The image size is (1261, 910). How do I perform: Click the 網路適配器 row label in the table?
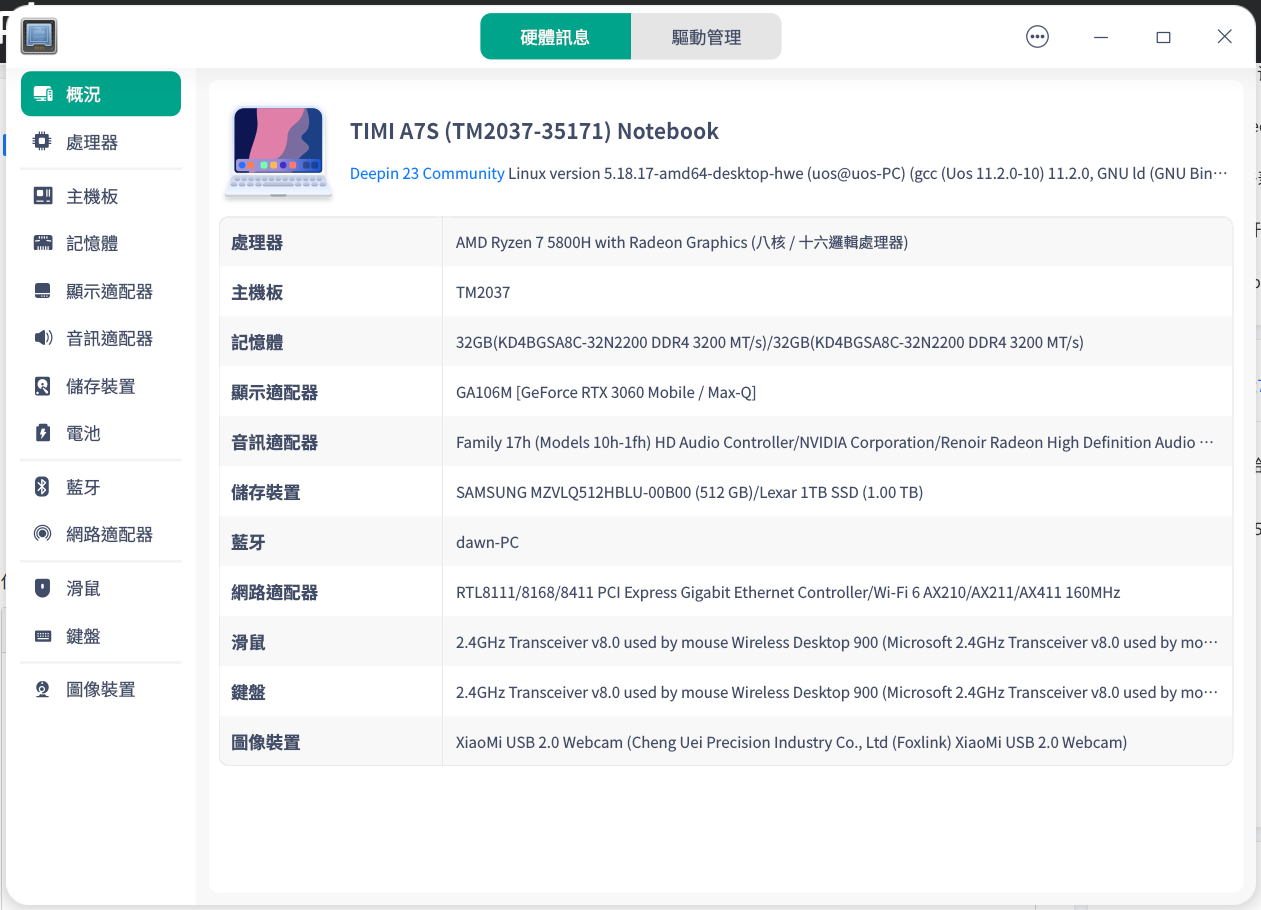pos(274,592)
